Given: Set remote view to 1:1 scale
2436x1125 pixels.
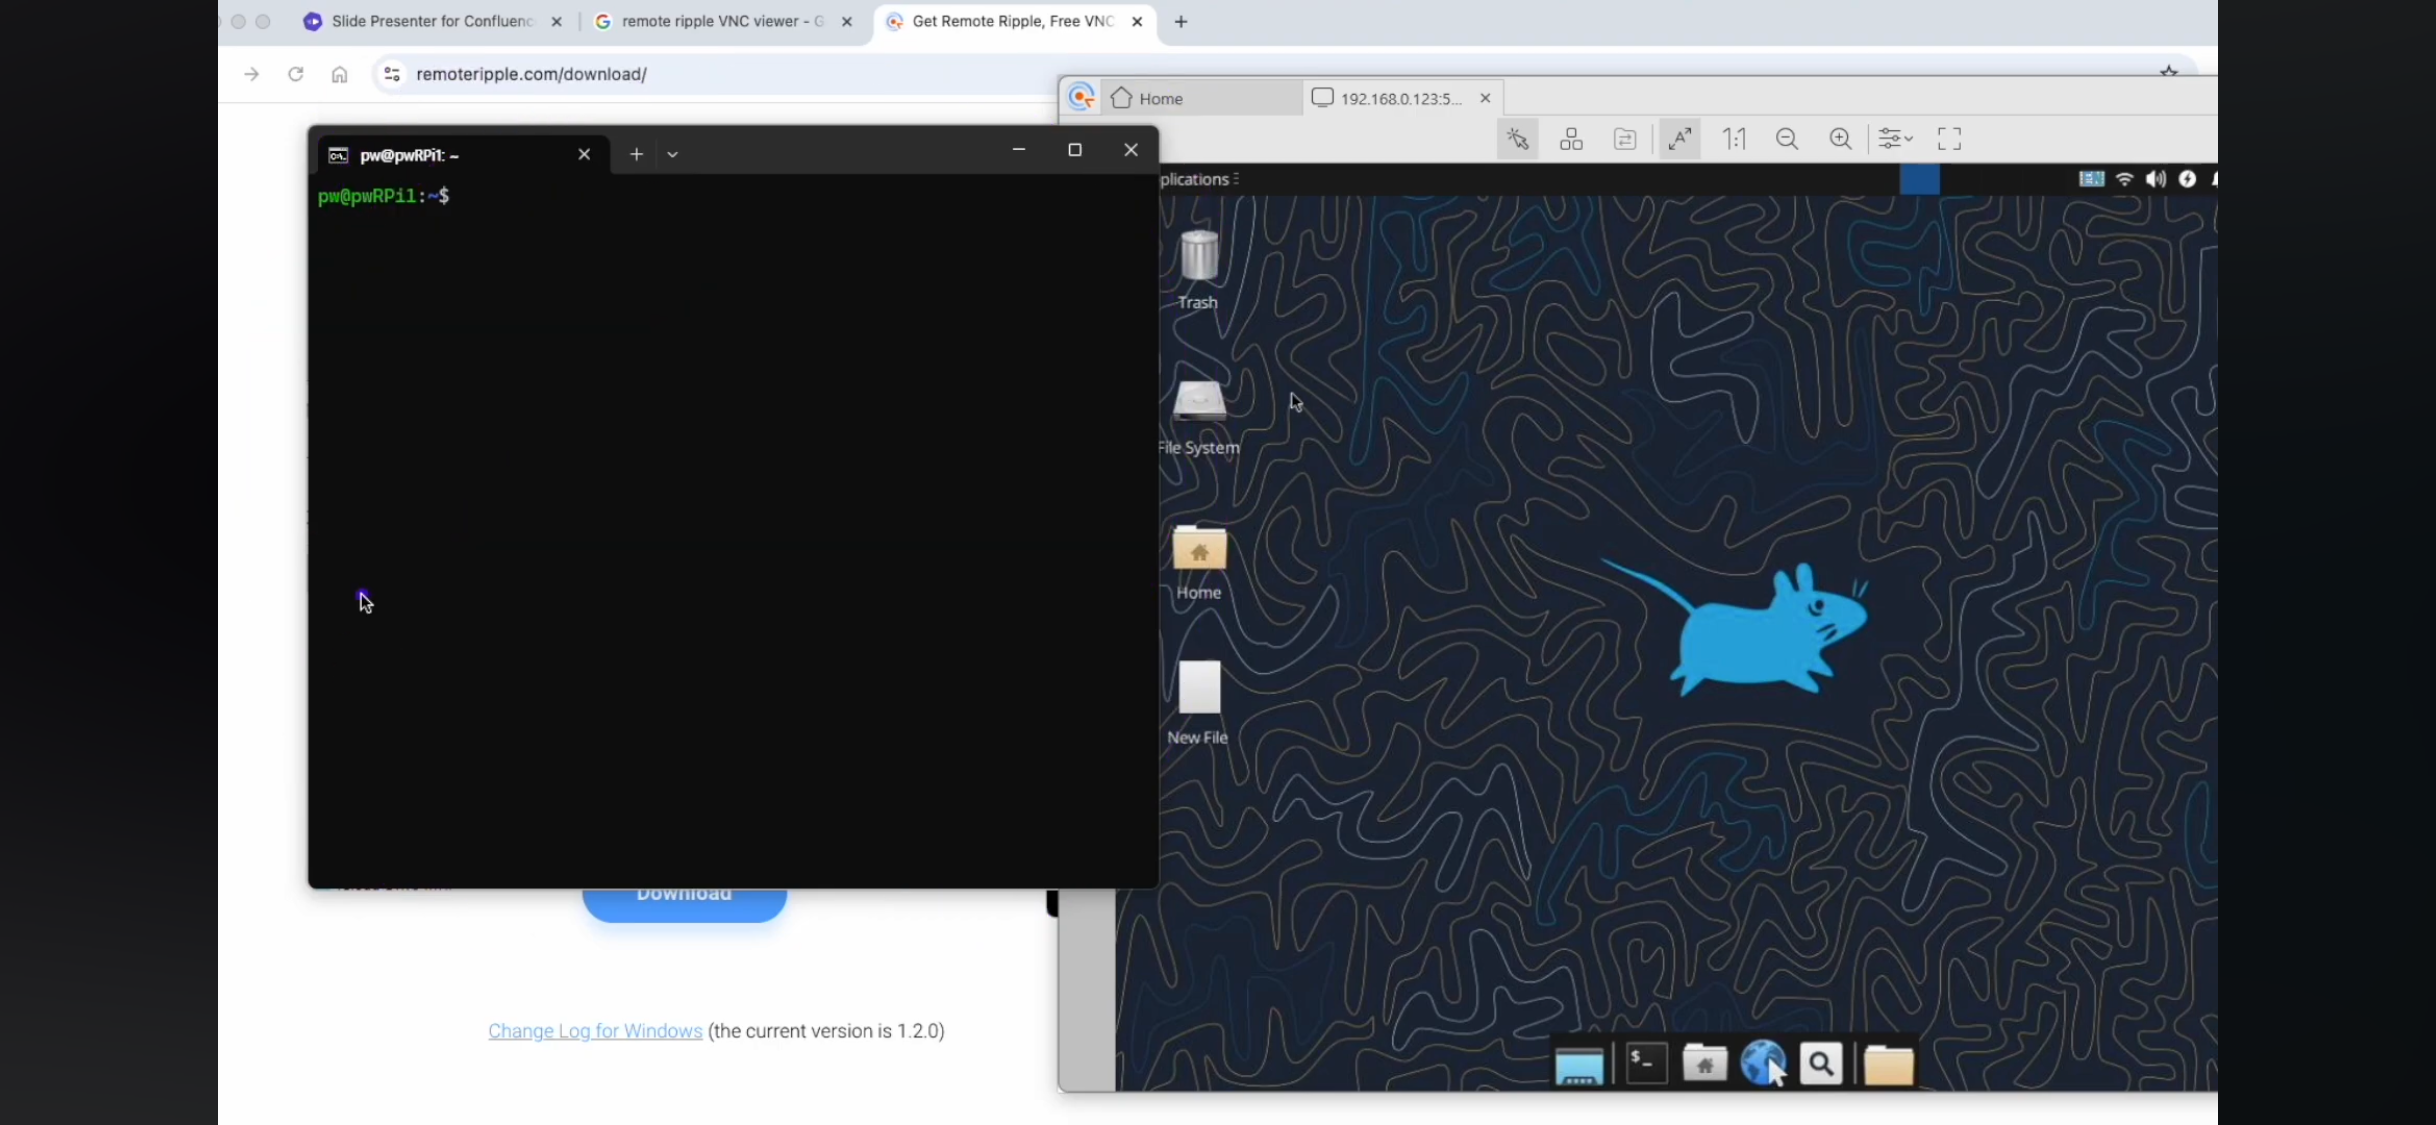Looking at the screenshot, I should pyautogui.click(x=1734, y=139).
